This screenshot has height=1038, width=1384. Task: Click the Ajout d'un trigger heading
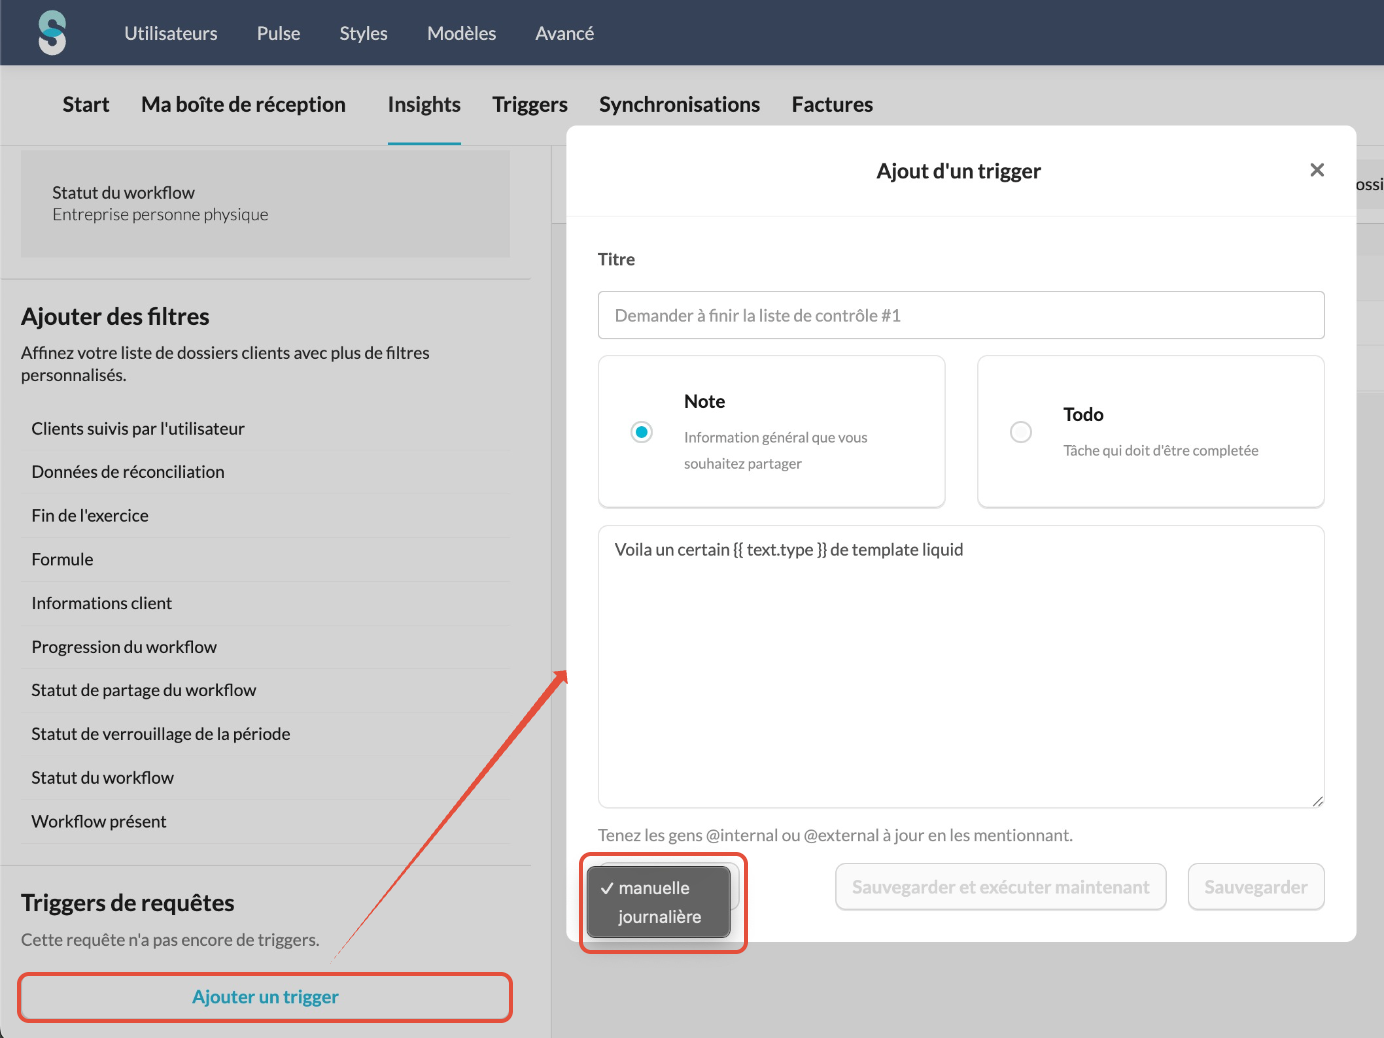click(958, 171)
